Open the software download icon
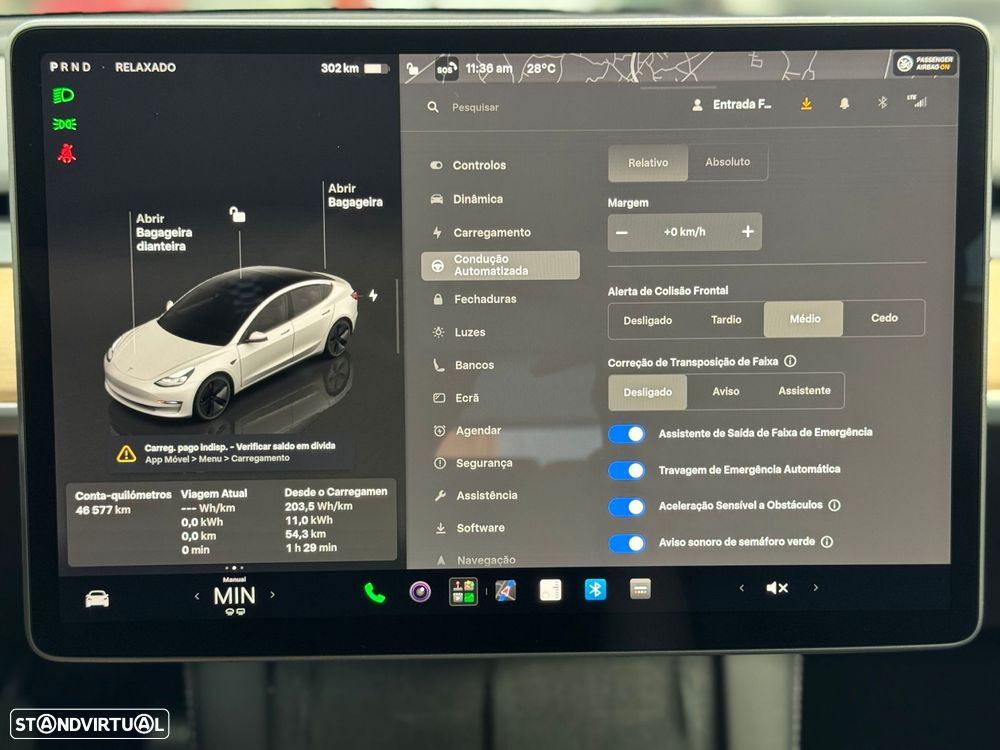Screen dimensions: 1000x750 tap(806, 103)
